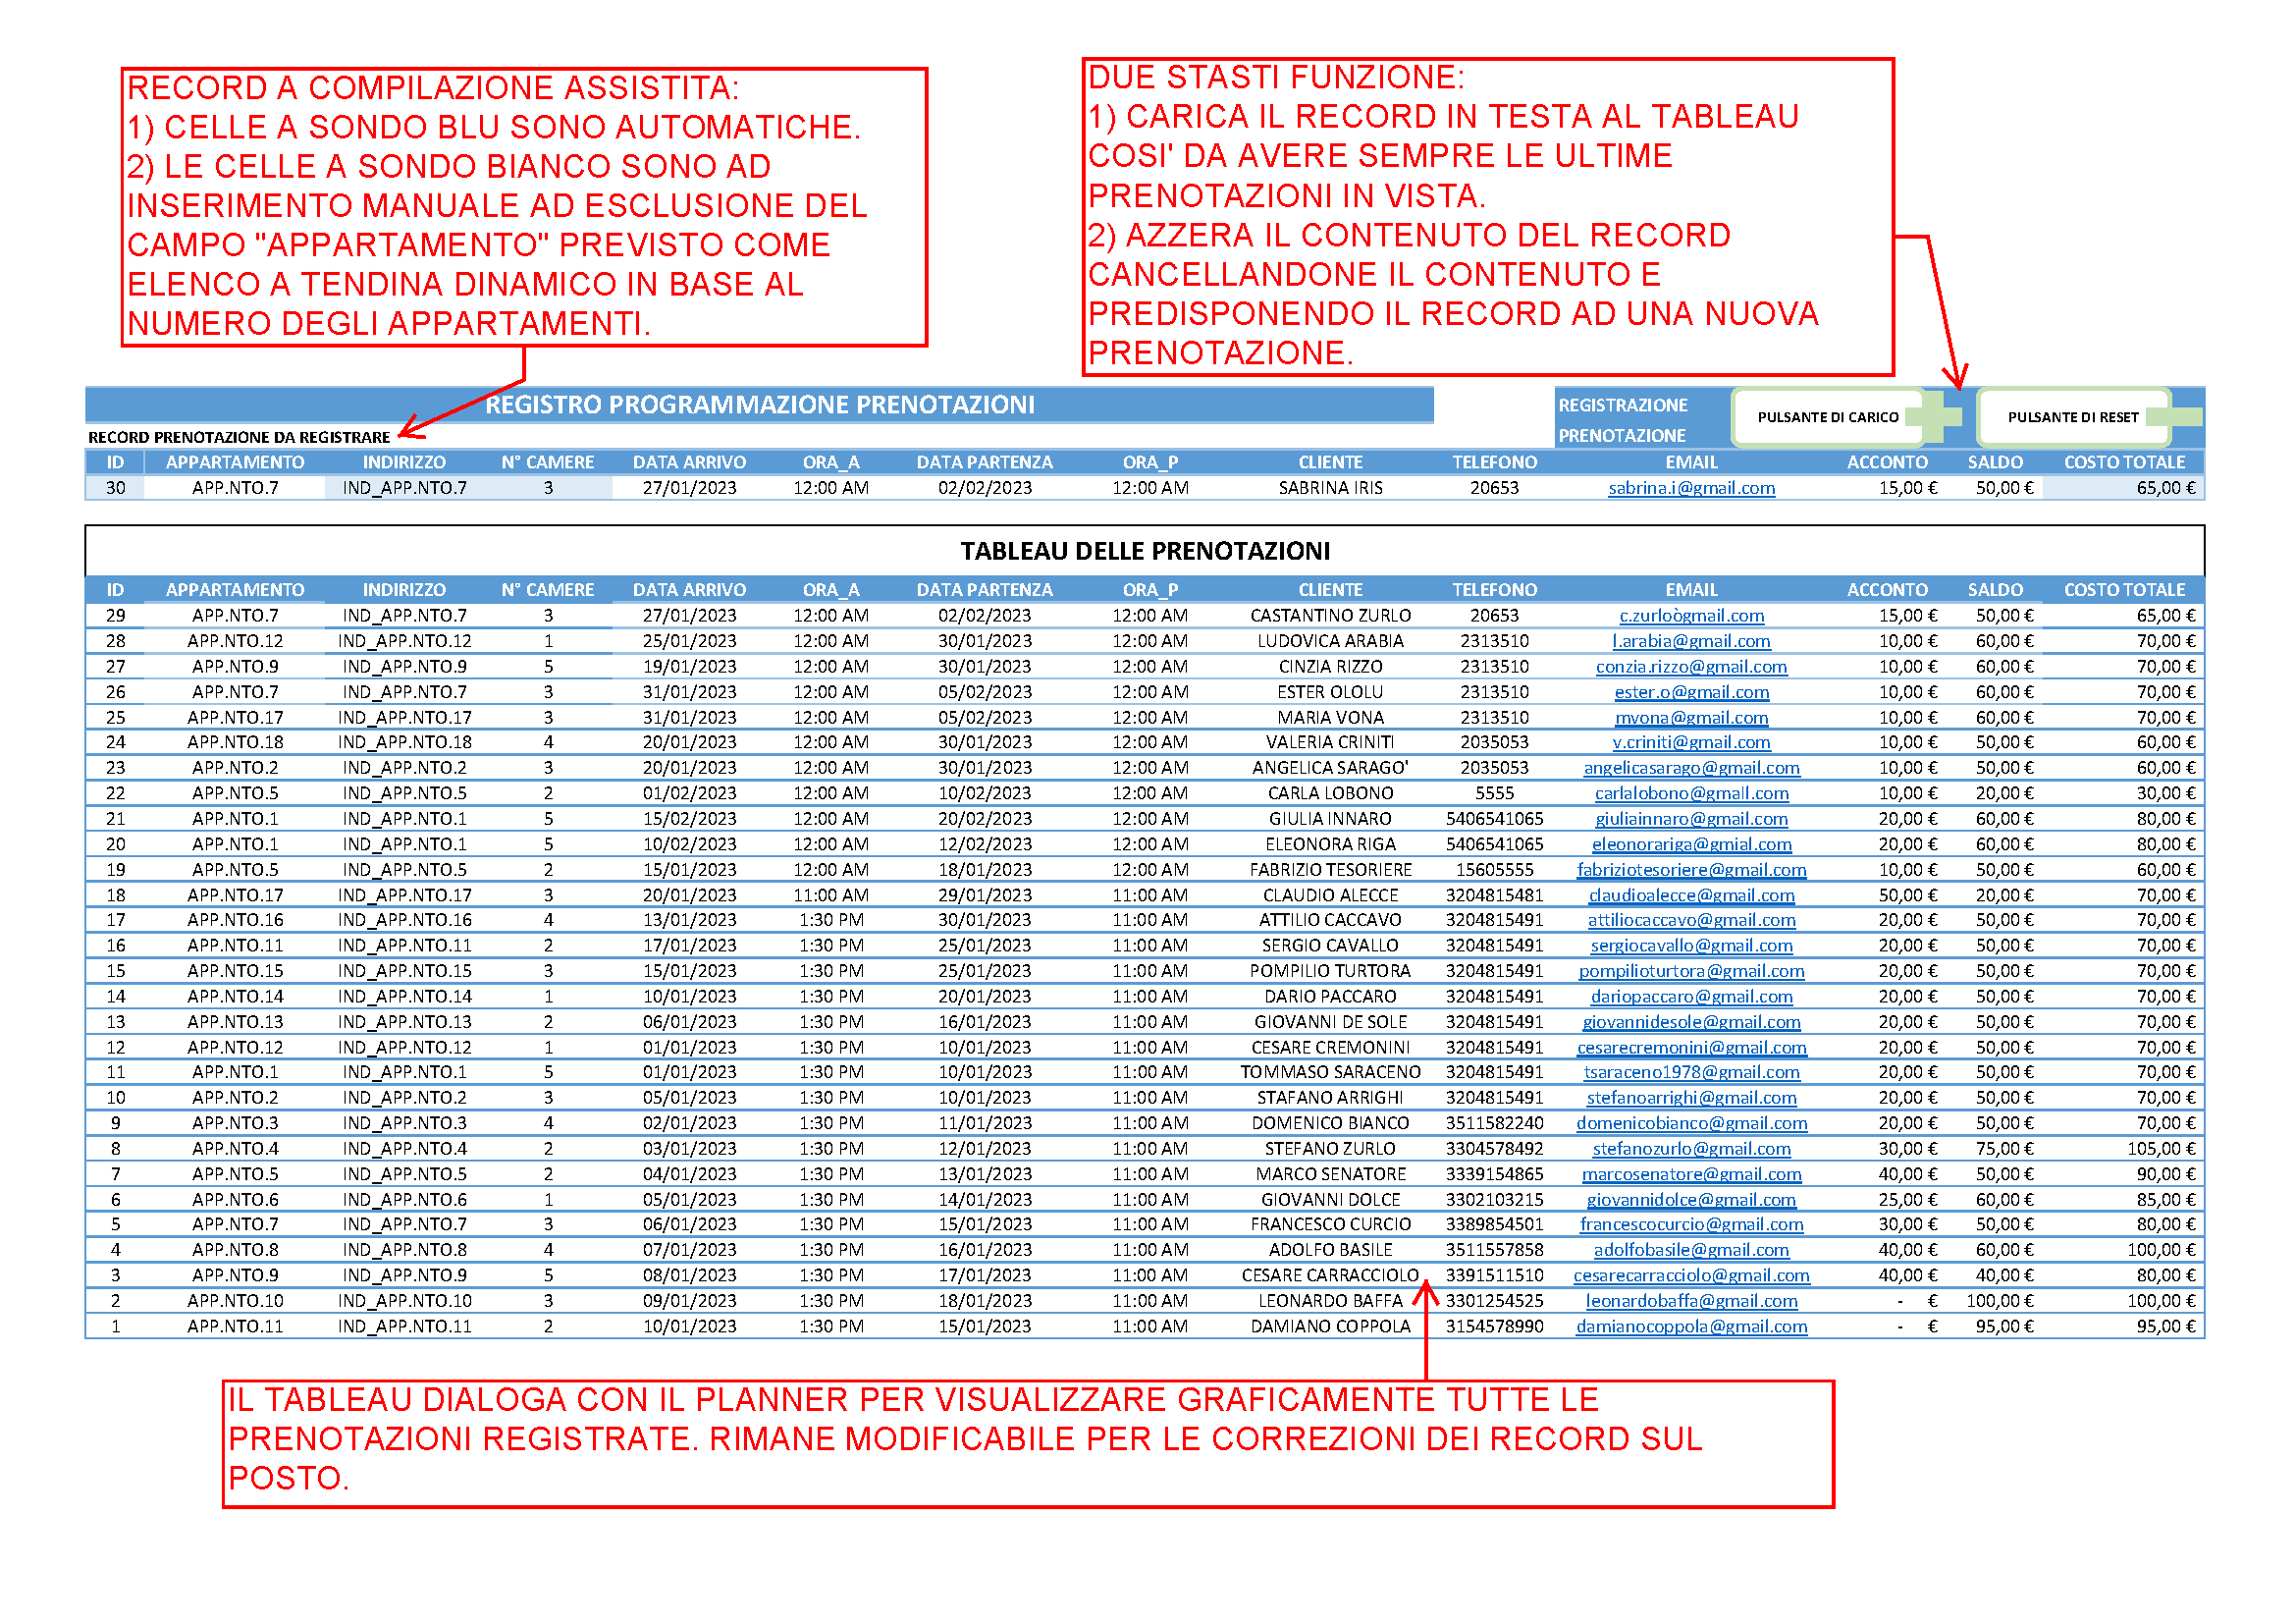This screenshot has width=2296, height=1624.
Task: Click tableau APPARTAMENTO column header
Action: [235, 590]
